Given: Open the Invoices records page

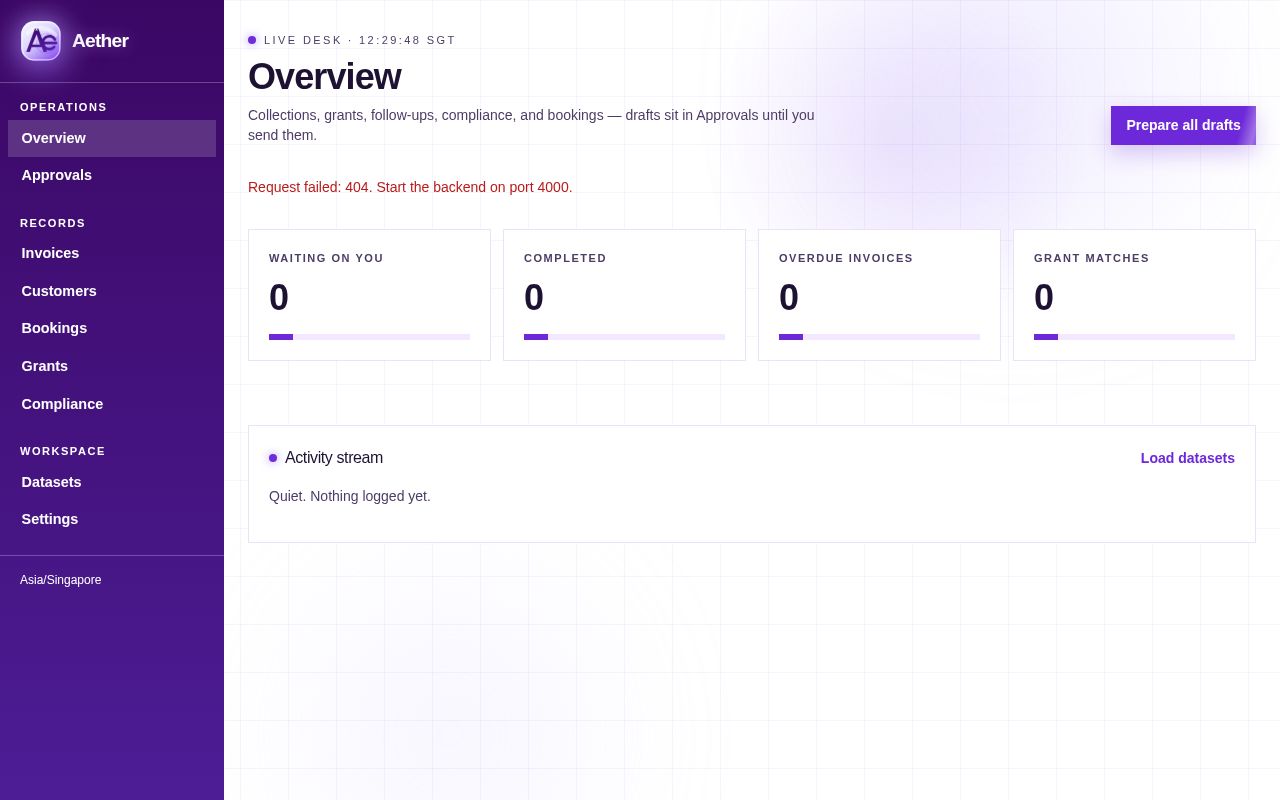Looking at the screenshot, I should pos(112,253).
